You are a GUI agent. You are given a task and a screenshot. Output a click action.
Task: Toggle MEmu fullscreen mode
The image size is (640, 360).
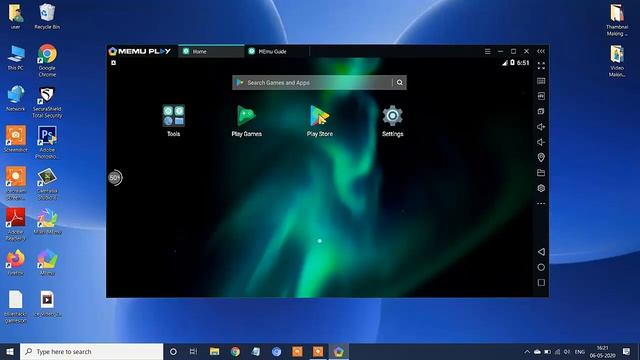pos(541,66)
